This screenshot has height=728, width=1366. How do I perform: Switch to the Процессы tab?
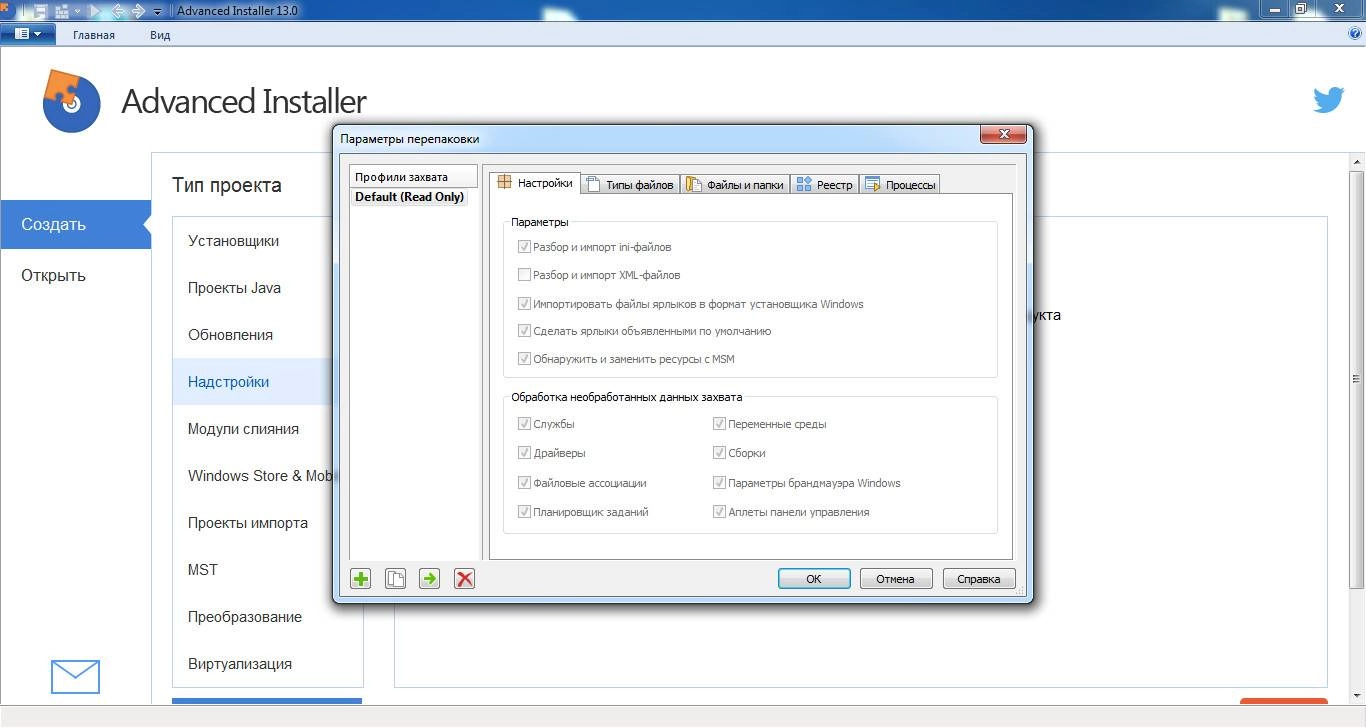click(900, 184)
